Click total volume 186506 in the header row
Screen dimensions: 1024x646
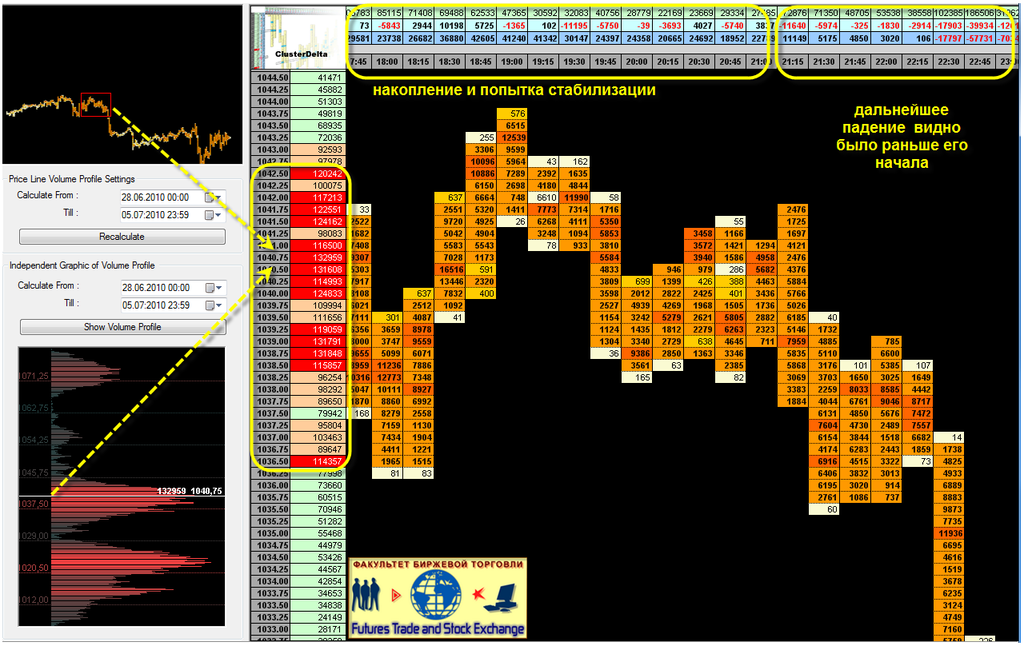(x=980, y=13)
